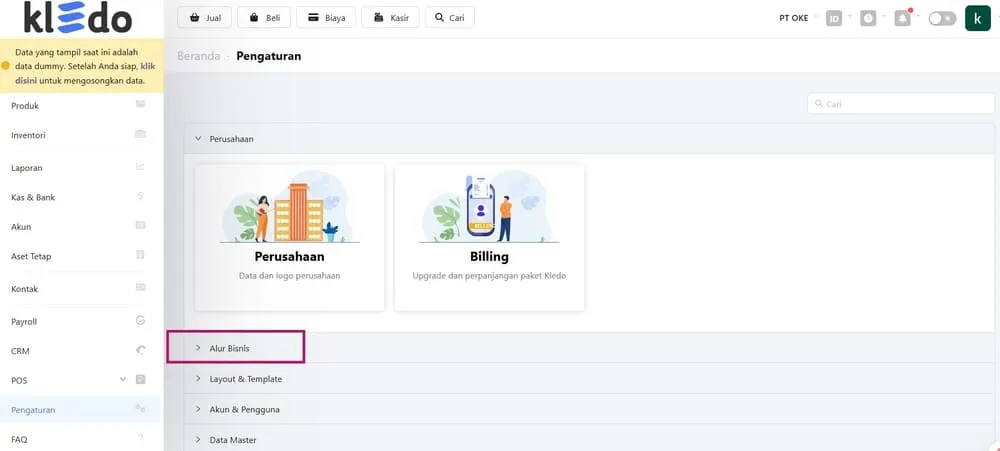The height and width of the screenshot is (451, 1000).
Task: Toggle the dark mode switch
Action: pyautogui.click(x=941, y=18)
